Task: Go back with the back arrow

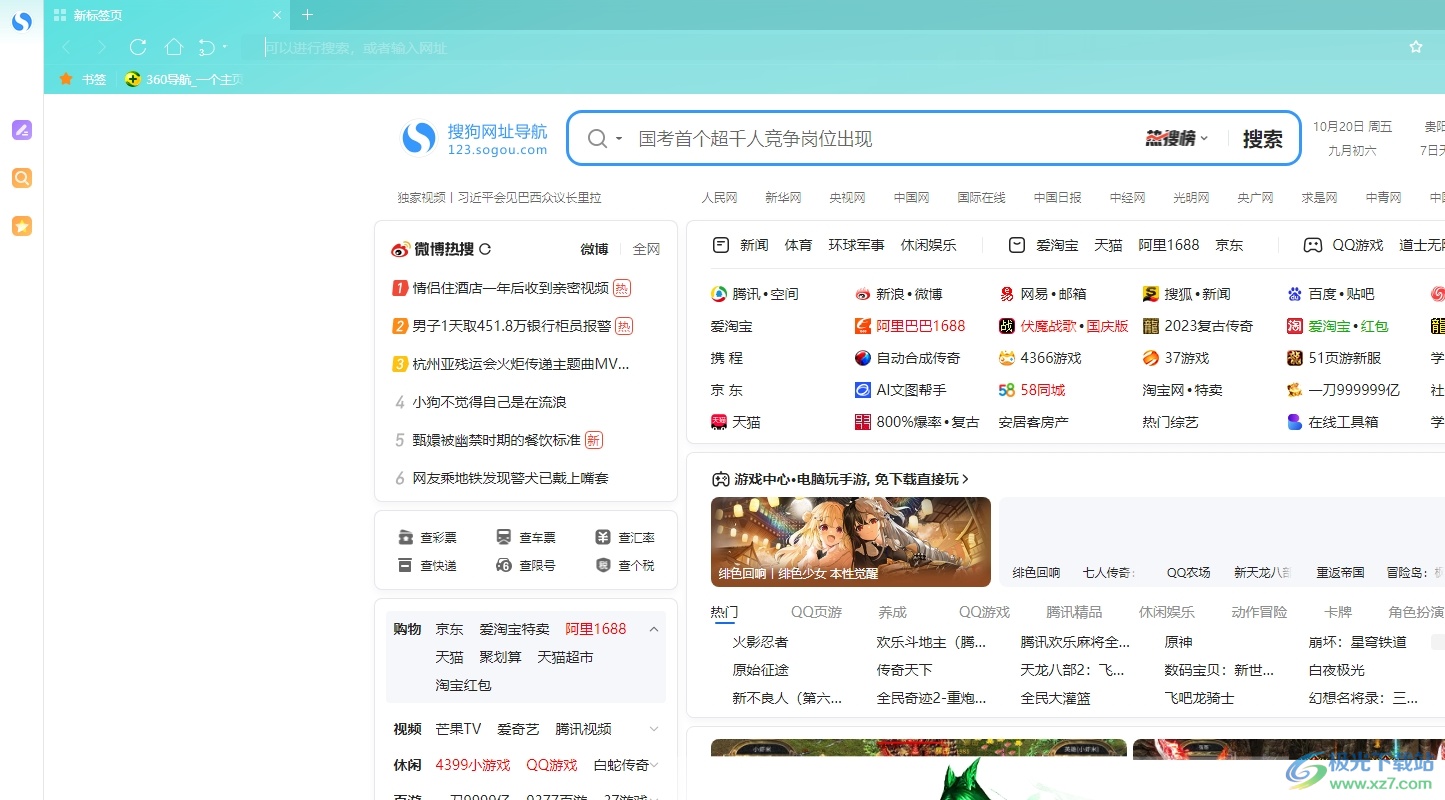Action: coord(66,47)
